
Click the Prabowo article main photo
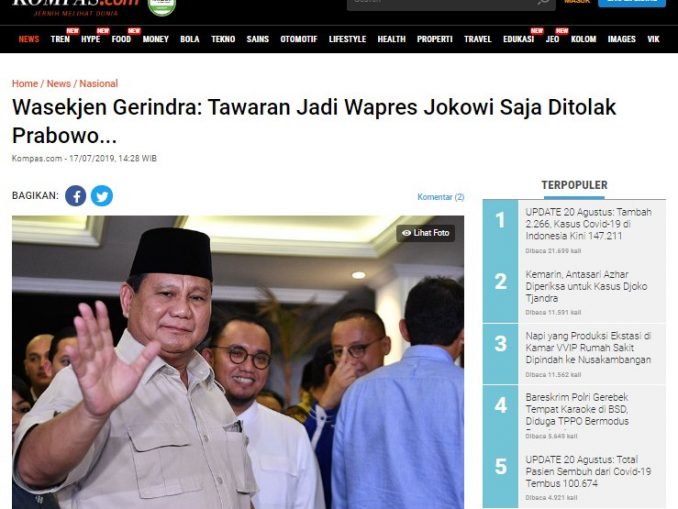(x=238, y=362)
